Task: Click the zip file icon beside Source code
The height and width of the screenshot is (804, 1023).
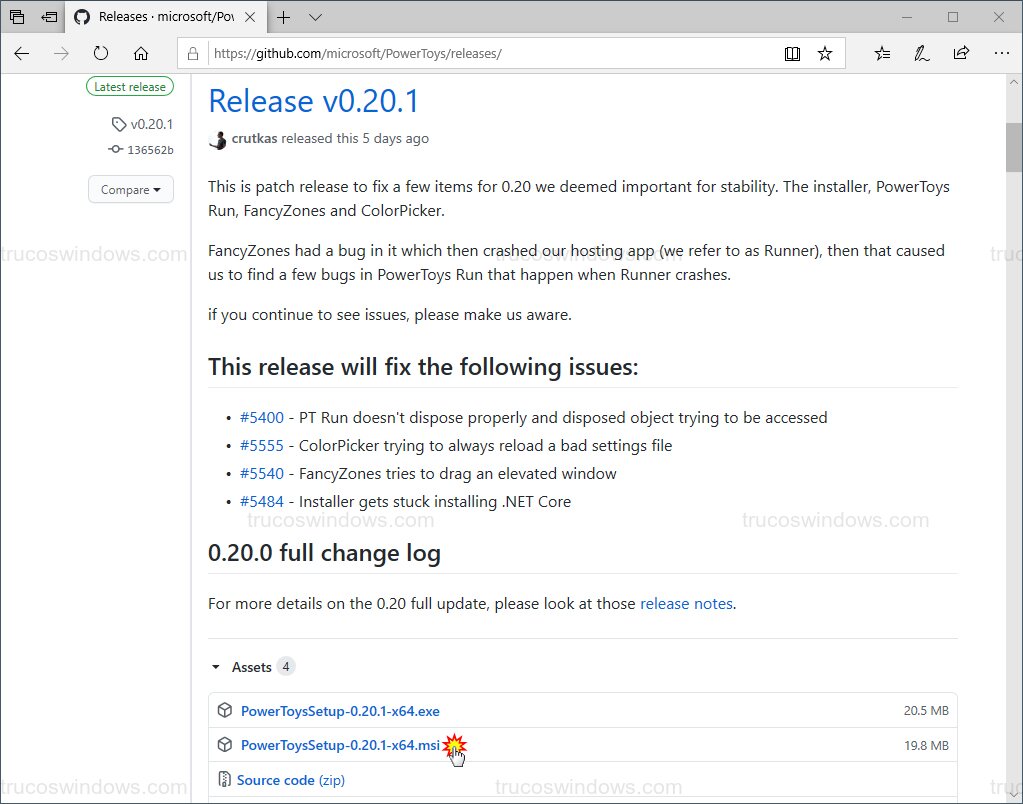Action: tap(224, 780)
